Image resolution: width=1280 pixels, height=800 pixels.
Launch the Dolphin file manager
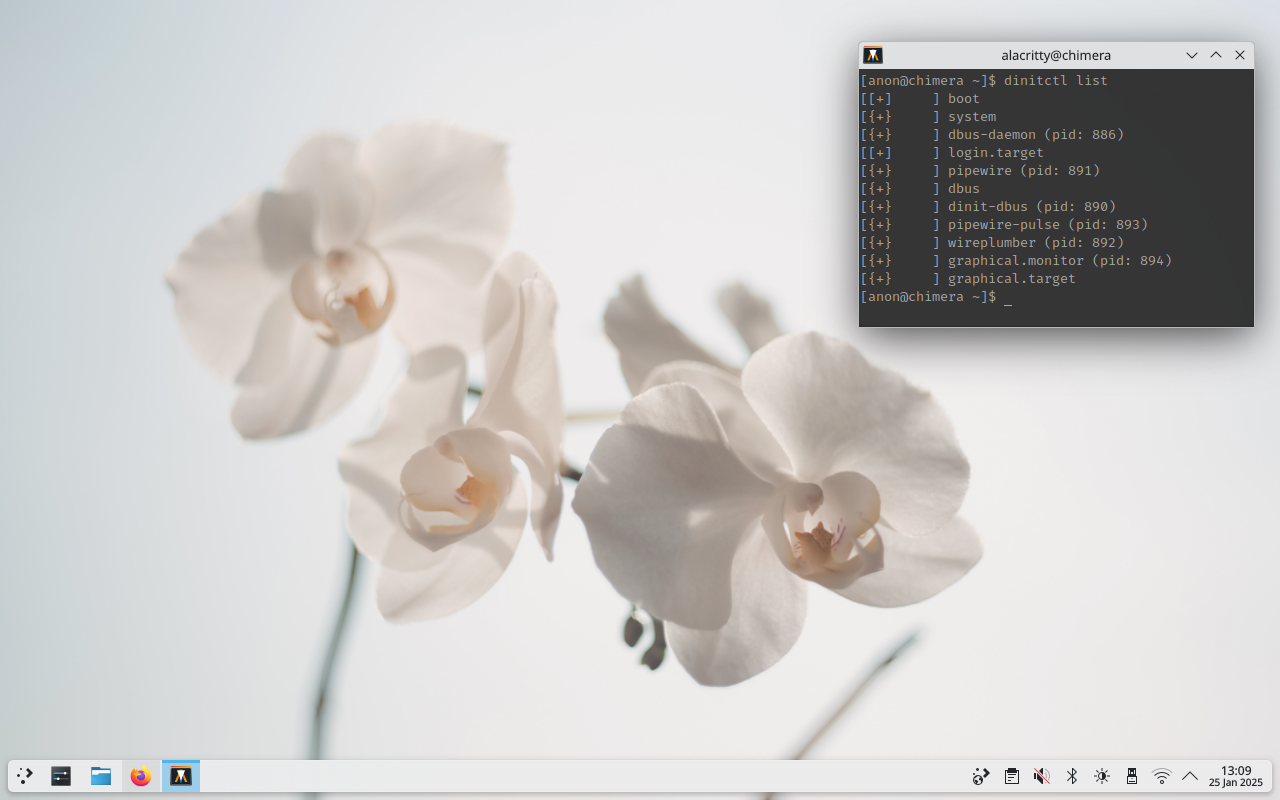coord(101,776)
